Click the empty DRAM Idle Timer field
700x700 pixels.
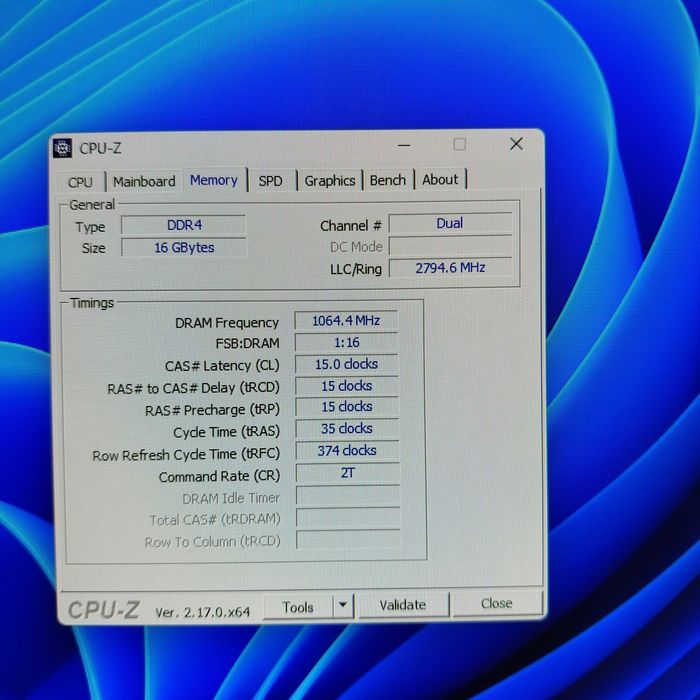[x=348, y=496]
